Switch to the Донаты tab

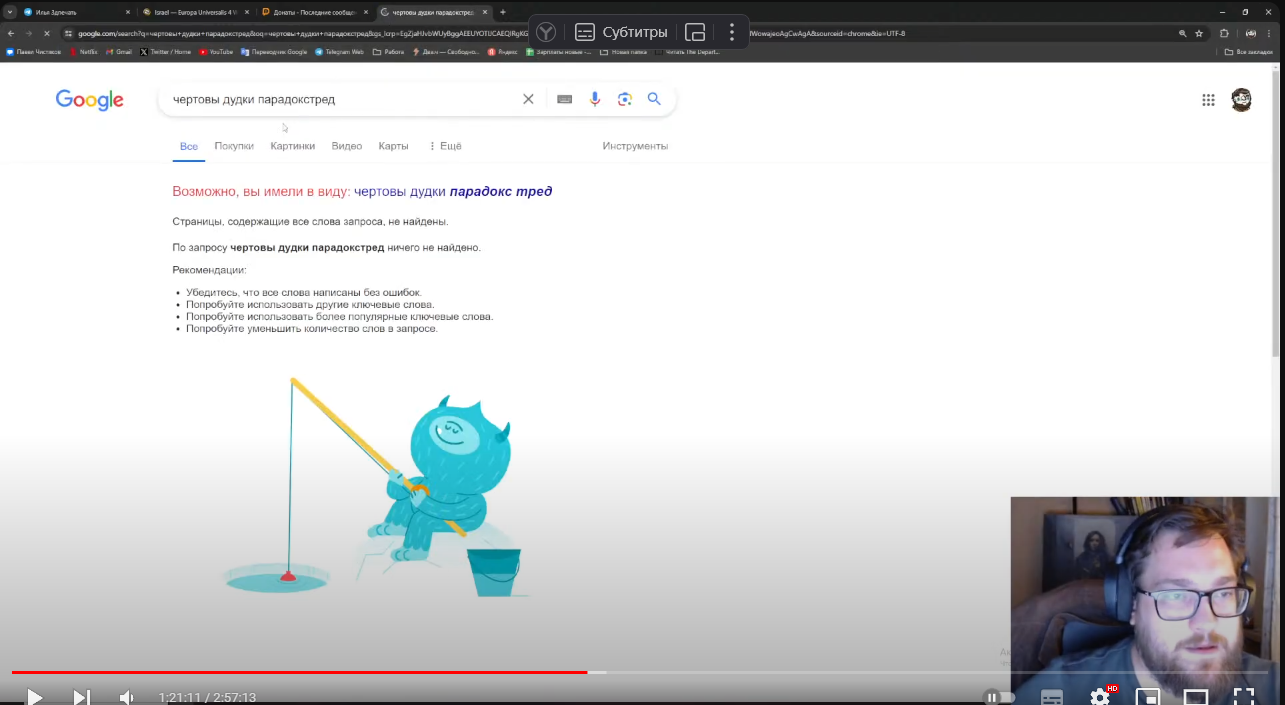tap(313, 12)
